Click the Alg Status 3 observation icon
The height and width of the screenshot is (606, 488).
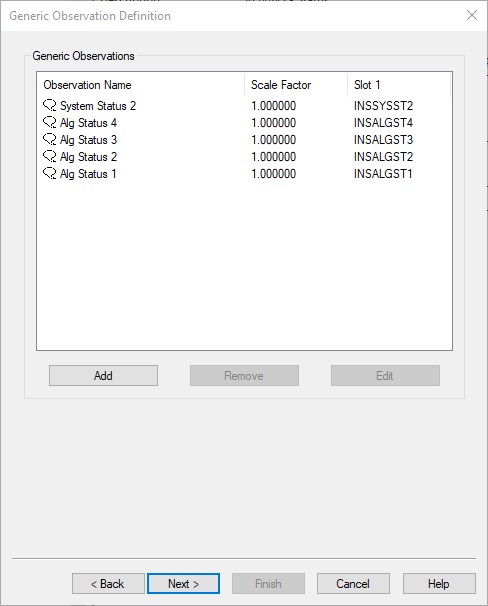(49, 140)
